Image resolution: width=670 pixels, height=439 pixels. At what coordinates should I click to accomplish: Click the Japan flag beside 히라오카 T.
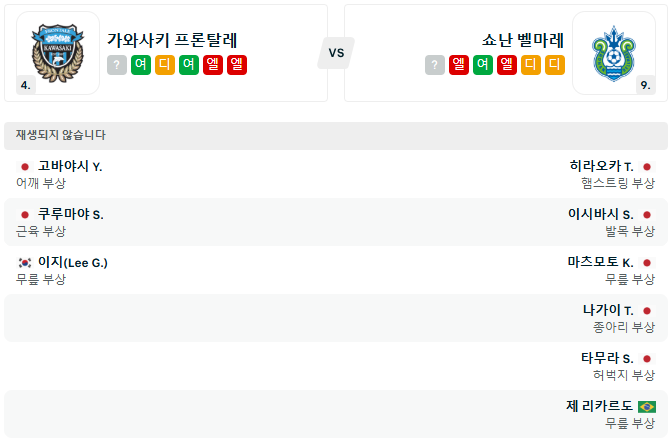(x=646, y=166)
